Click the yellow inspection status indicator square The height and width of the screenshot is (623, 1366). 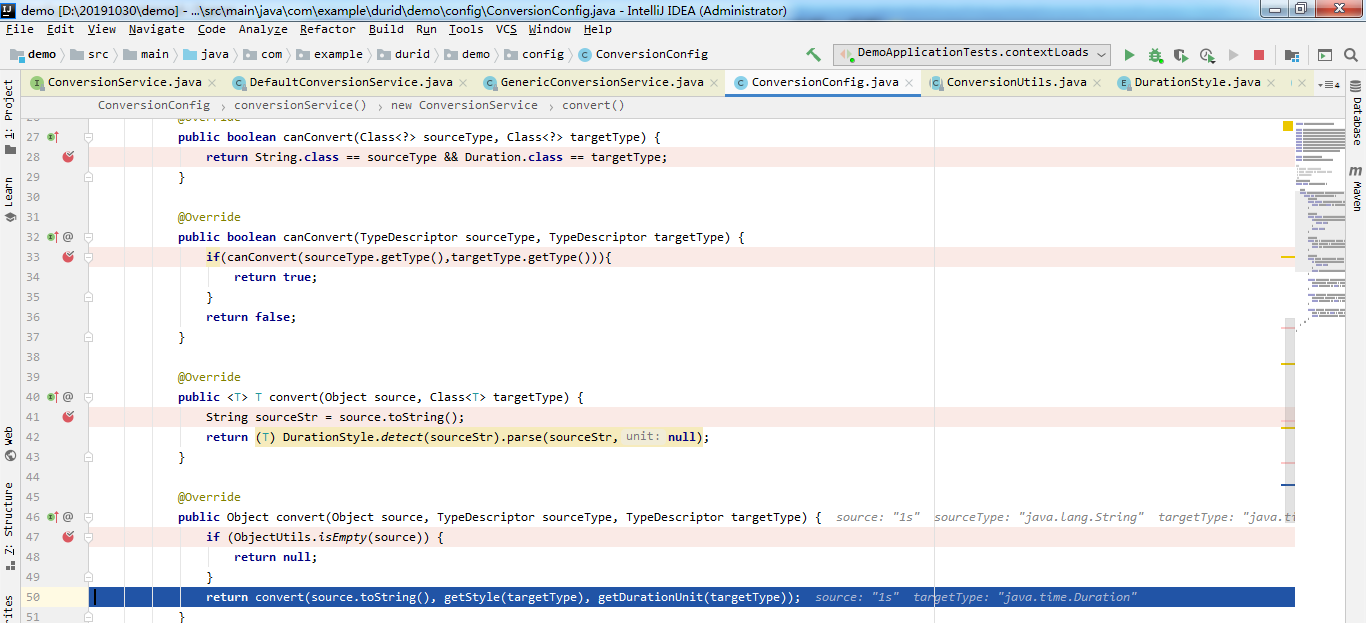coord(1288,126)
